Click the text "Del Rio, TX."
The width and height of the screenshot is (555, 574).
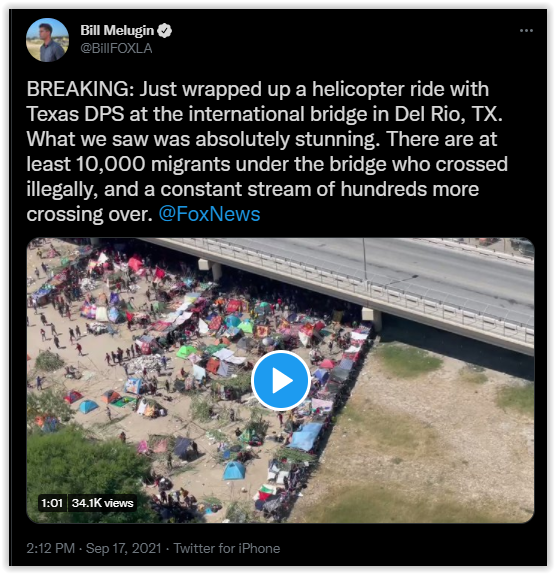tap(448, 114)
